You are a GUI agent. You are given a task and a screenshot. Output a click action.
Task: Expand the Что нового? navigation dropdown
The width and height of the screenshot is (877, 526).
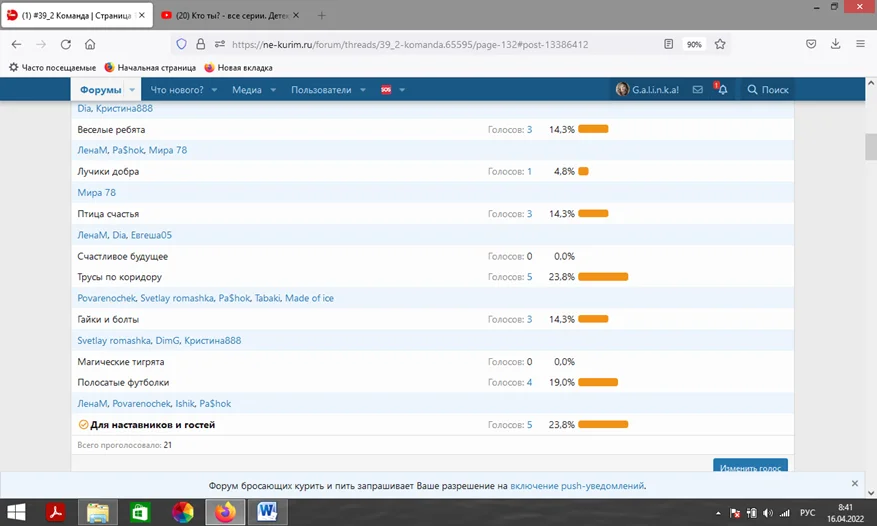coord(214,90)
